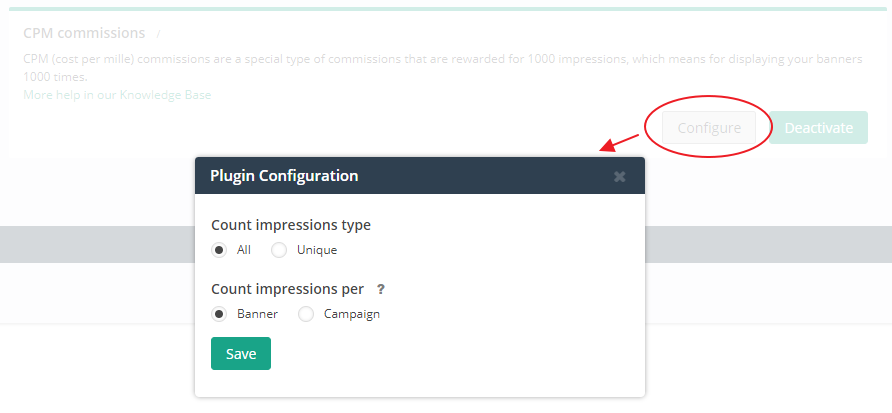This screenshot has height=413, width=892.
Task: Click the CPM commissions description paragraph
Action: [x=440, y=68]
